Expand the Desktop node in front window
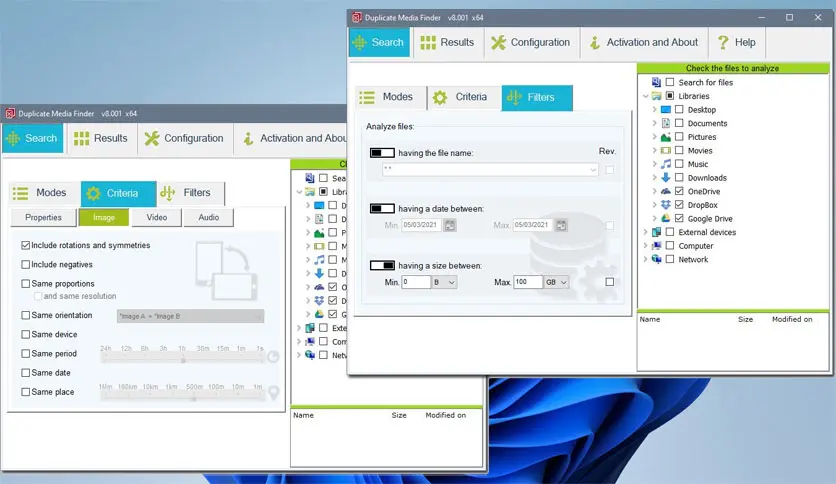This screenshot has width=836, height=484. coord(655,110)
